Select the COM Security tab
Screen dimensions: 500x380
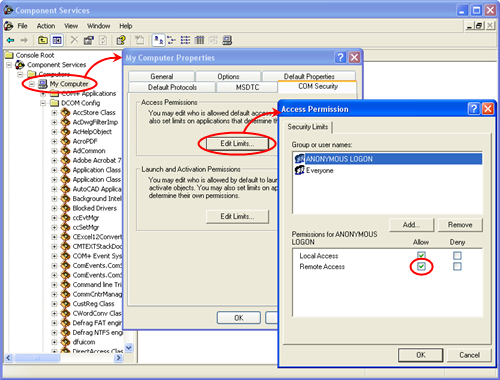click(318, 86)
